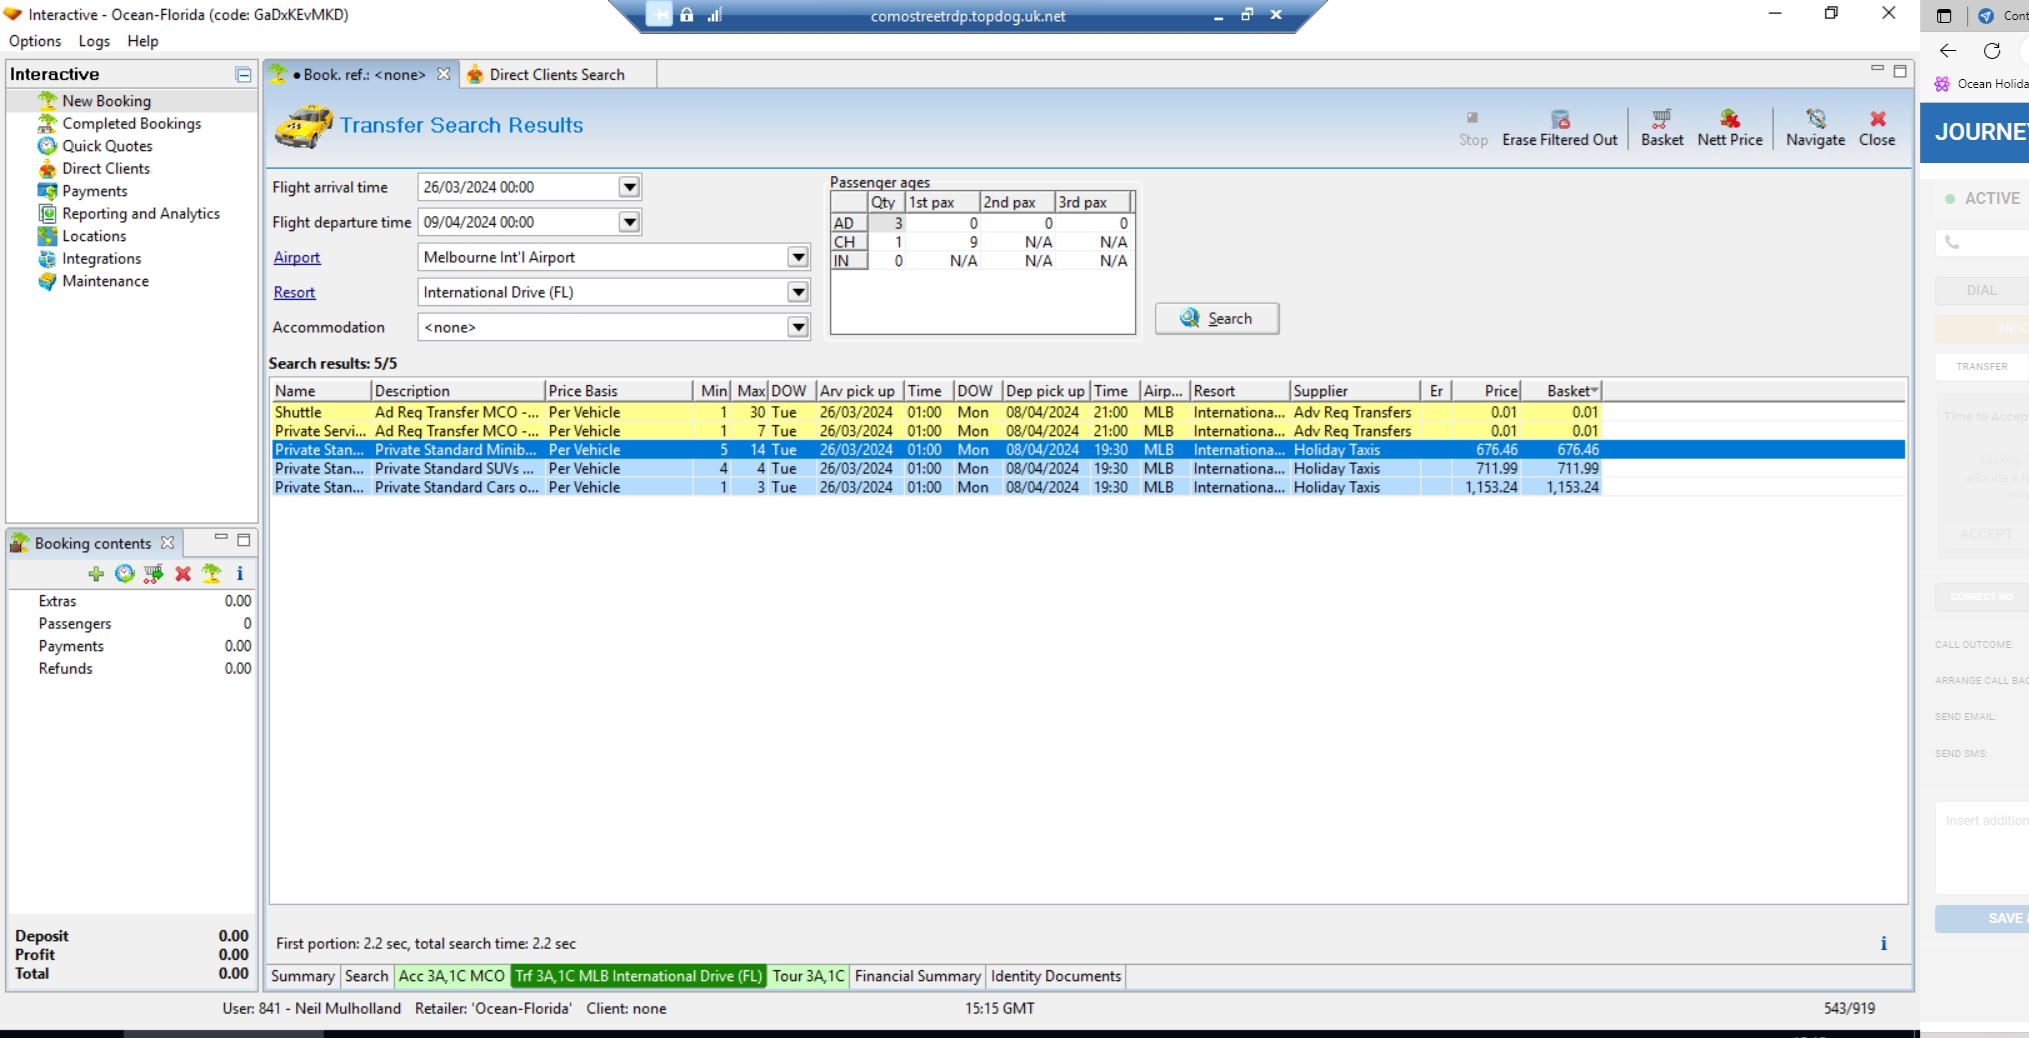Collapse the Interactive panel
The image size is (2029, 1038).
click(243, 74)
